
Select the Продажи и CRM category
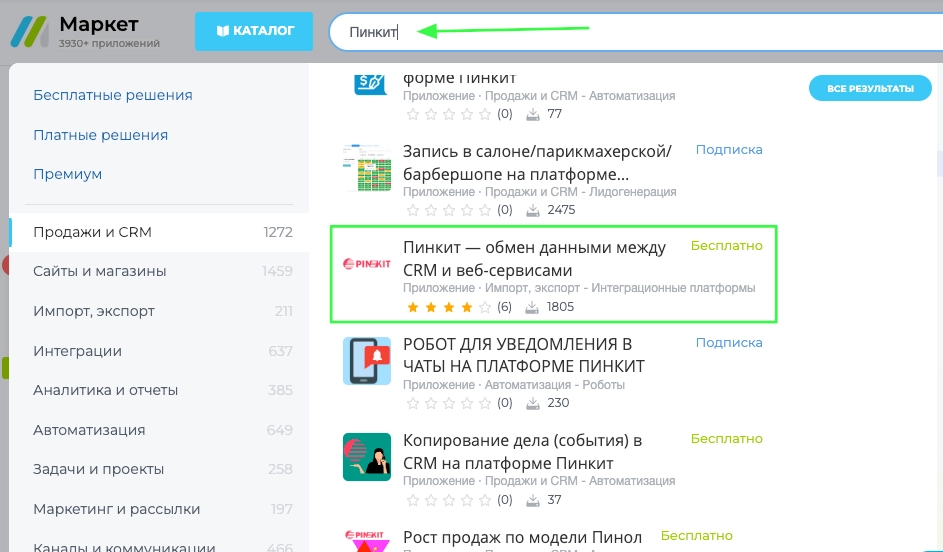click(92, 232)
